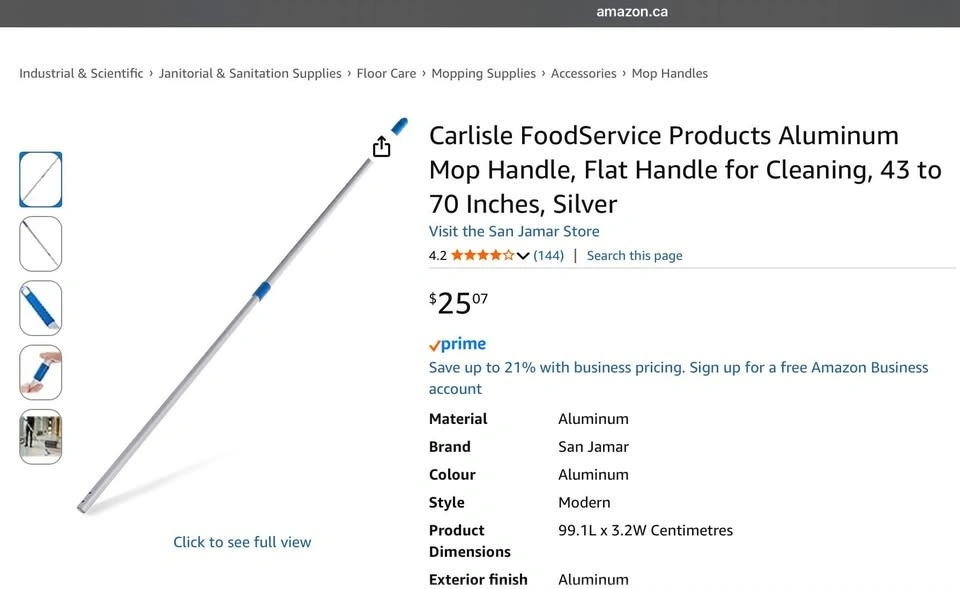Go to Mop Handles category

pyautogui.click(x=669, y=73)
